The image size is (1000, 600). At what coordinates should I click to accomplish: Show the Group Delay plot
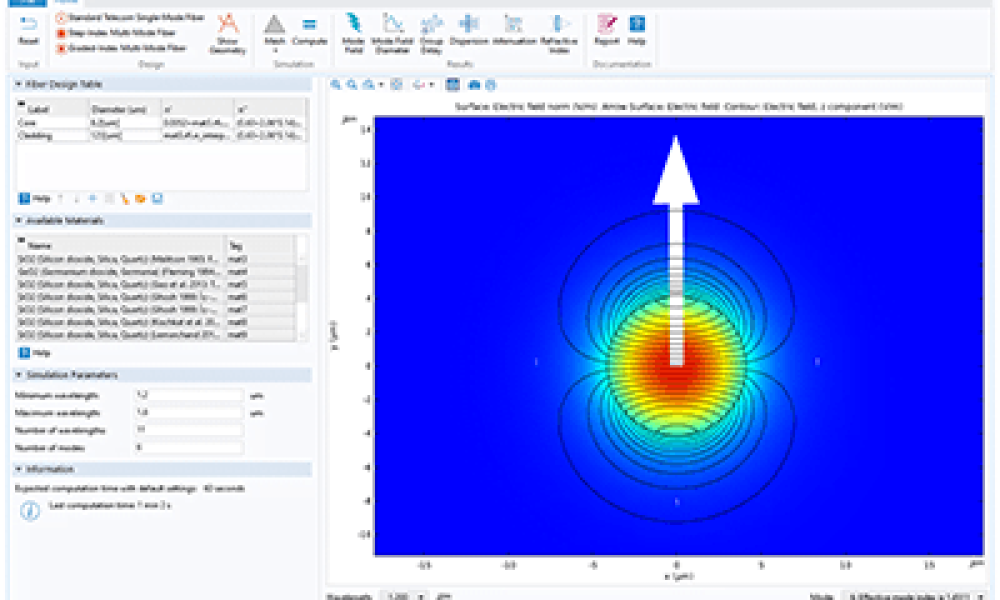pyautogui.click(x=431, y=33)
